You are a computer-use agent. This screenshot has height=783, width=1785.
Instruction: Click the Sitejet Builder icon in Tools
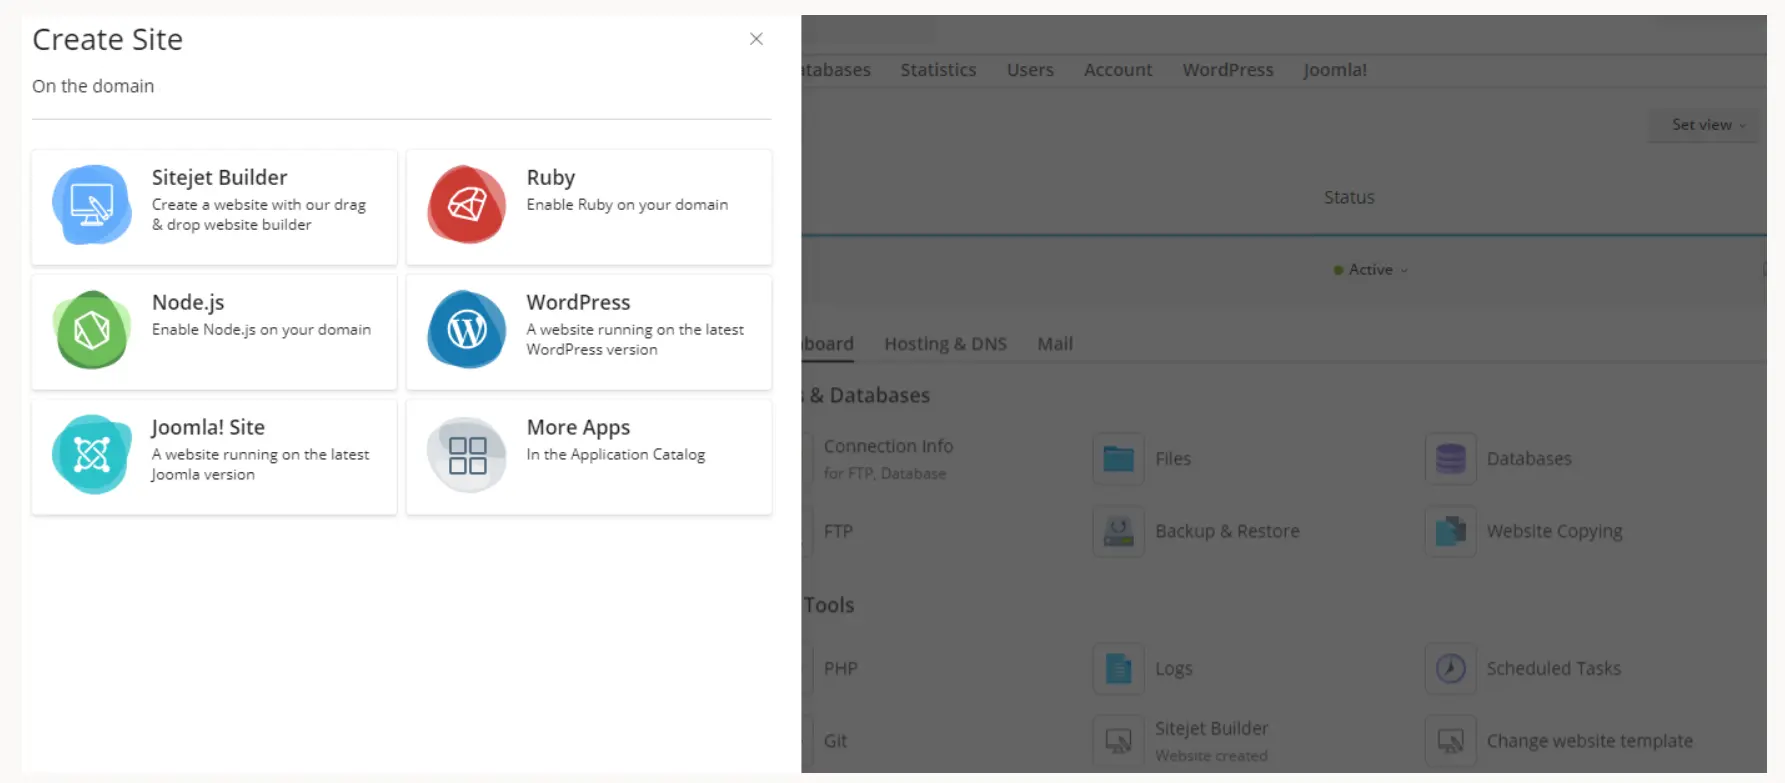pos(1118,741)
